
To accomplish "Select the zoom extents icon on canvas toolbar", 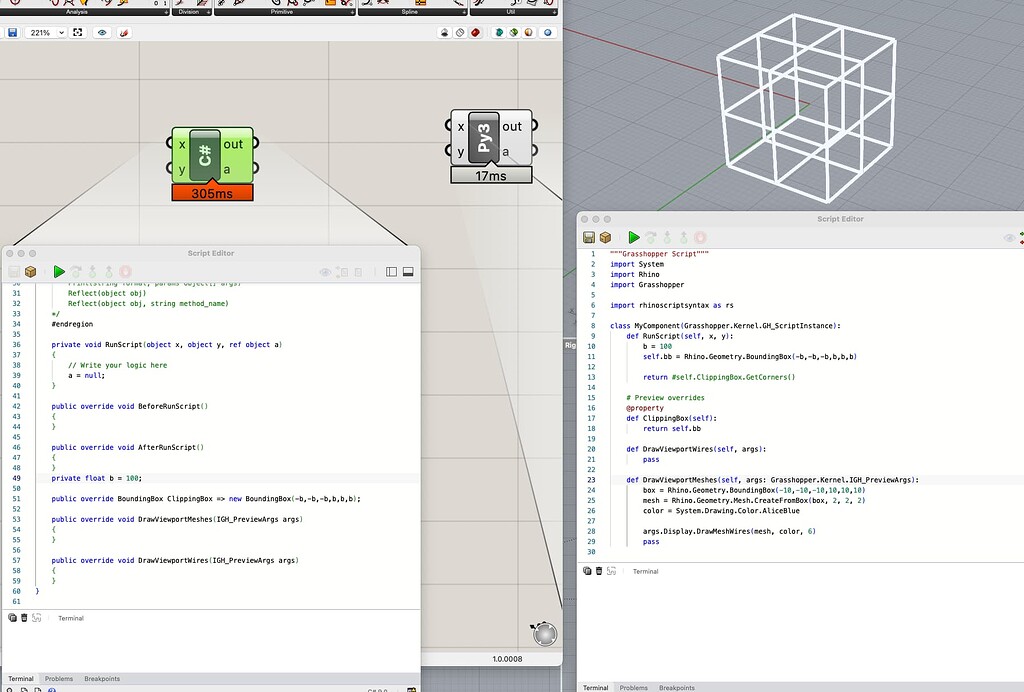I will click(x=77, y=32).
